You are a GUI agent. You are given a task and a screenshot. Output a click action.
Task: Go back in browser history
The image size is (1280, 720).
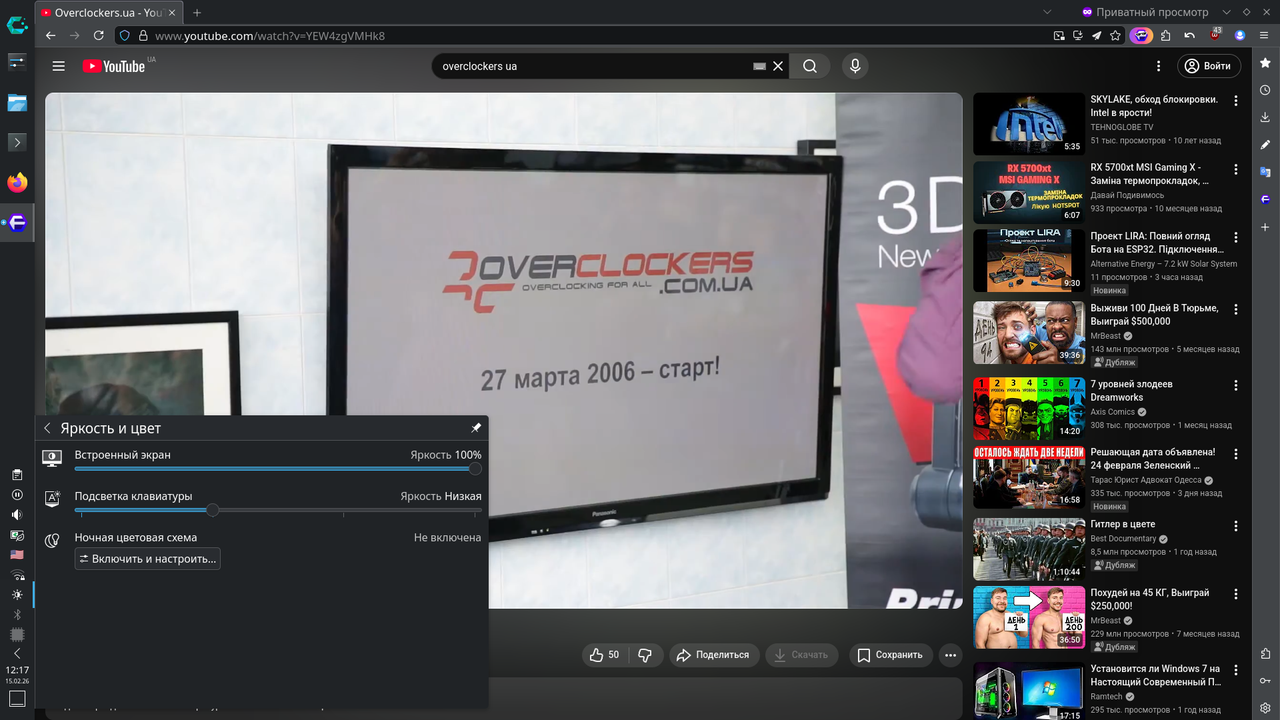pyautogui.click(x=51, y=36)
